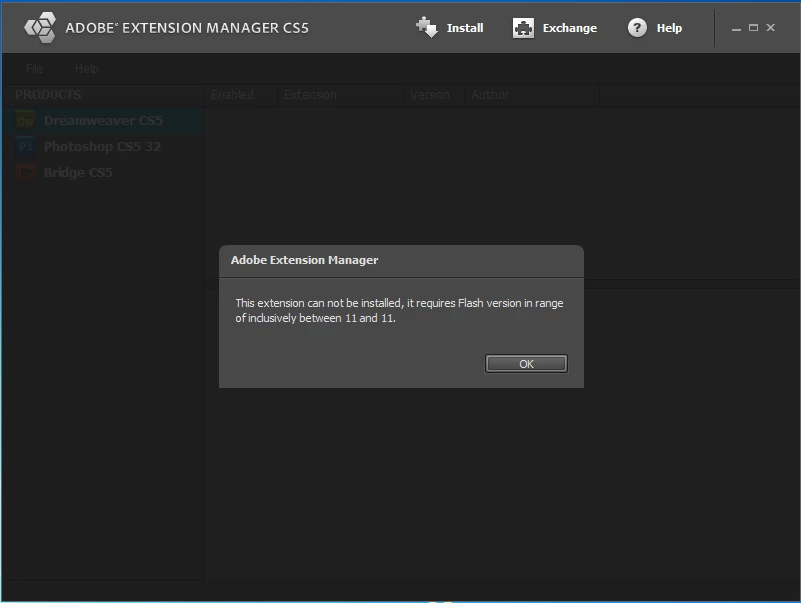
Task: Open the Exchange puzzle icon
Action: 523,28
